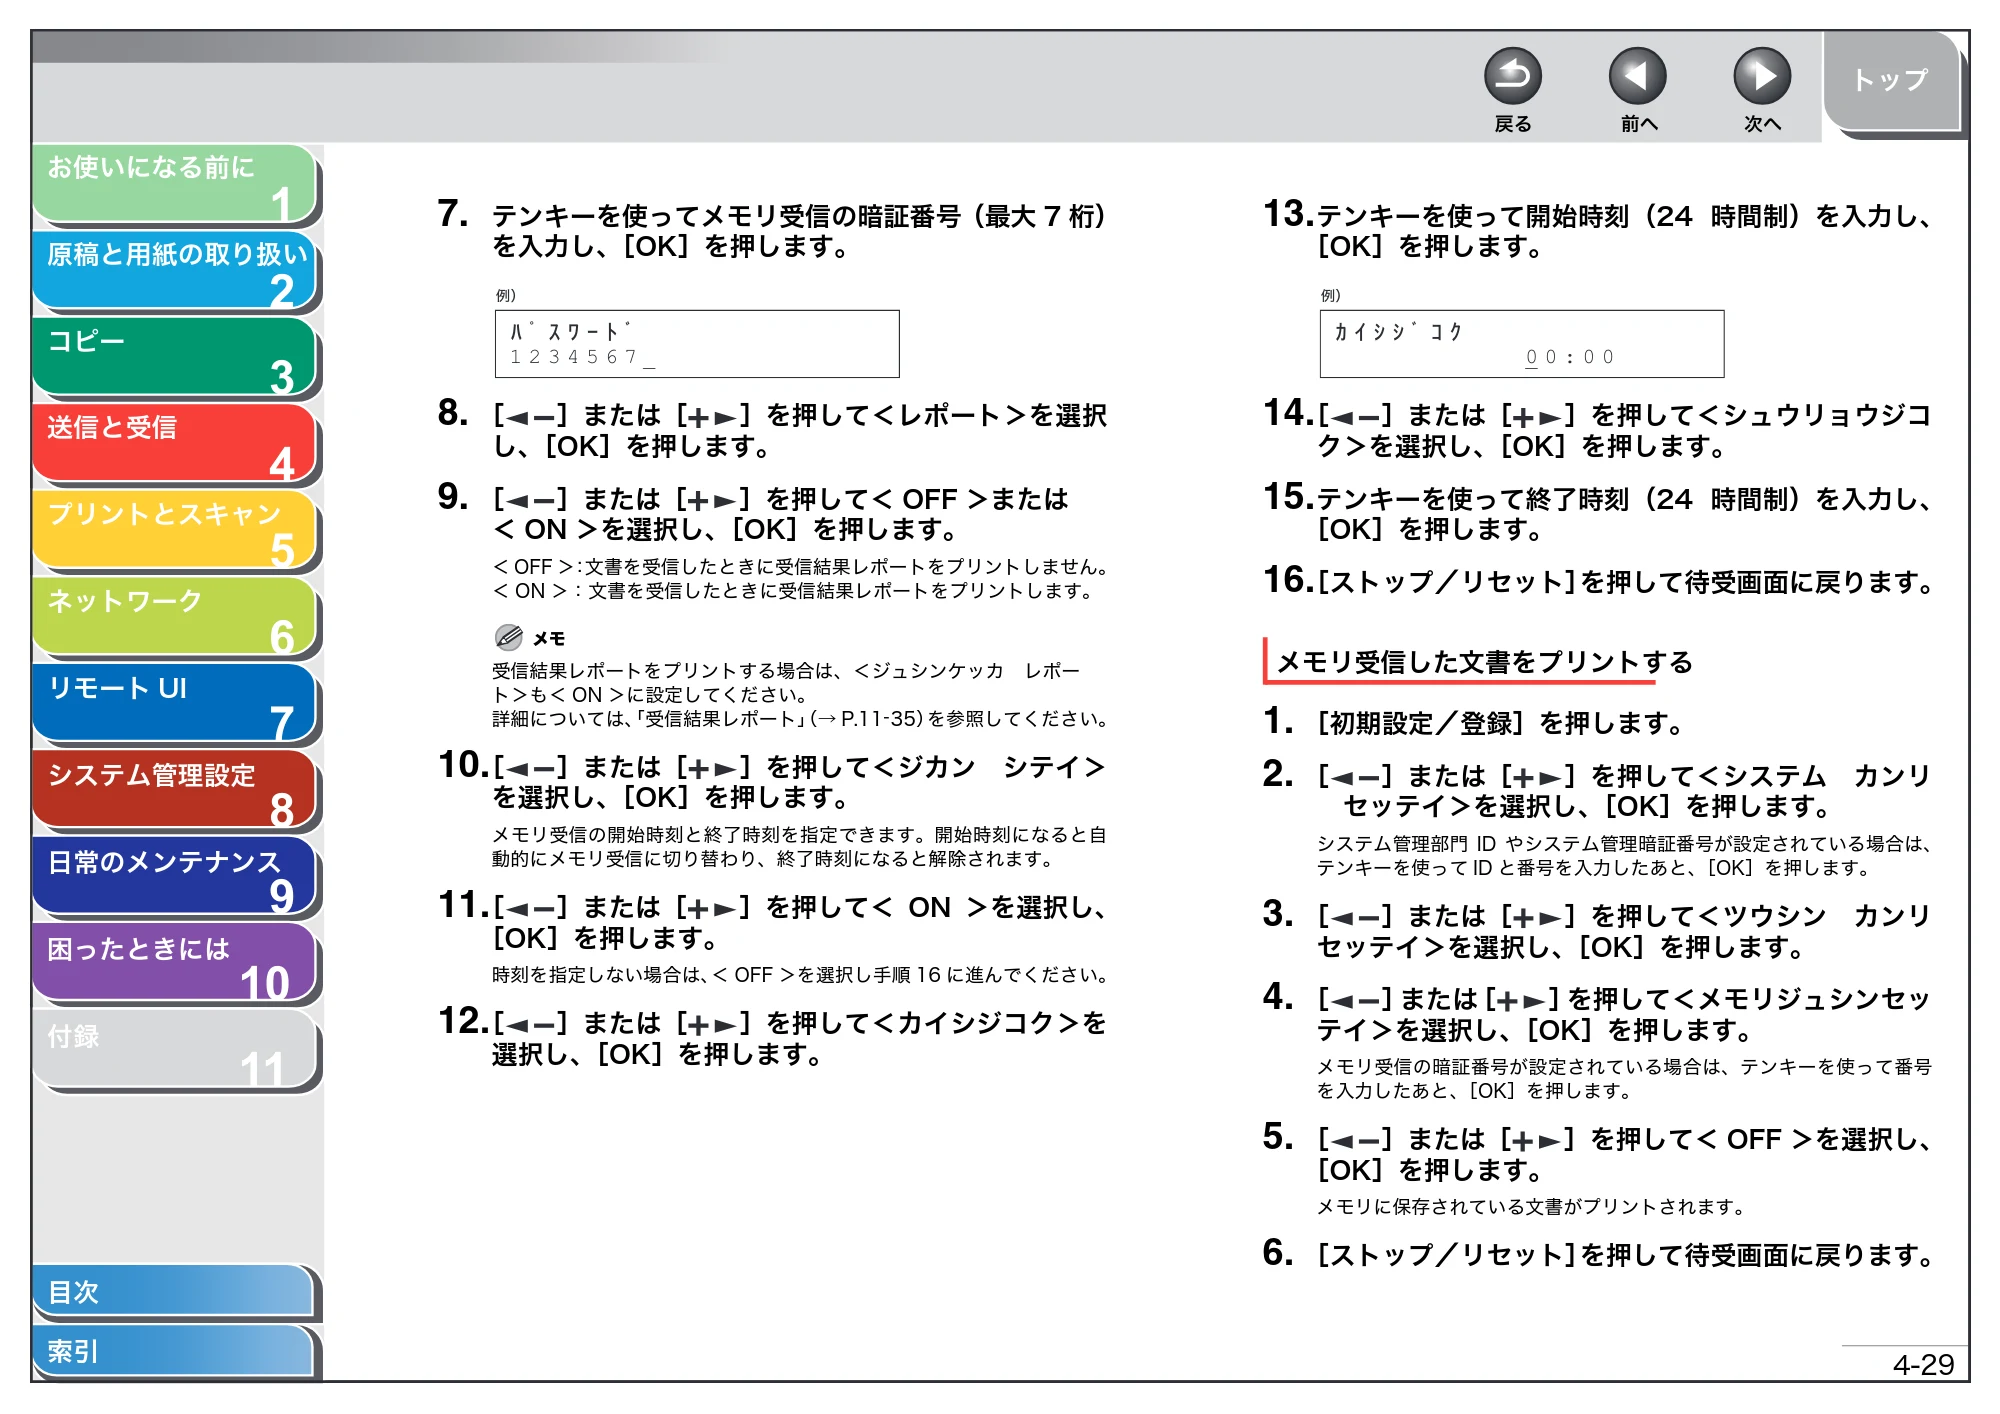Click step 13 text about 開始時刻
Screen dimensions: 2000x1414
pyautogui.click(x=1624, y=231)
